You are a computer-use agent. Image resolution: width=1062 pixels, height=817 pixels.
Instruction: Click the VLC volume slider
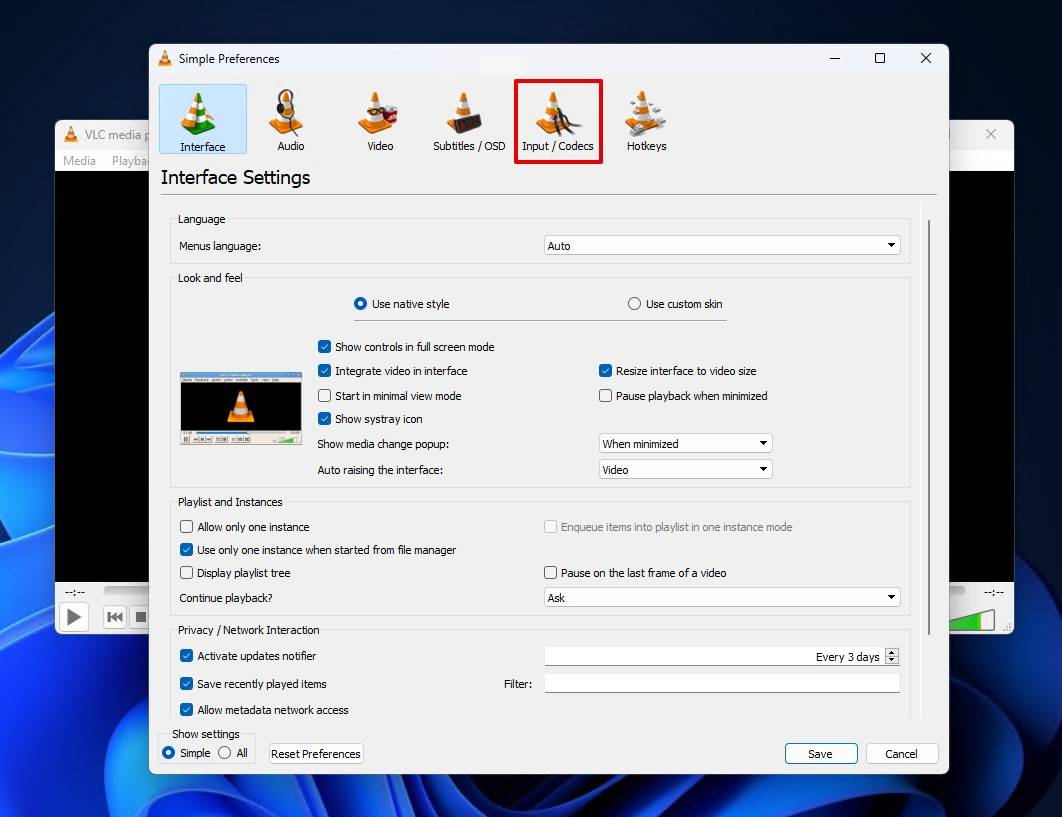pyautogui.click(x=972, y=620)
